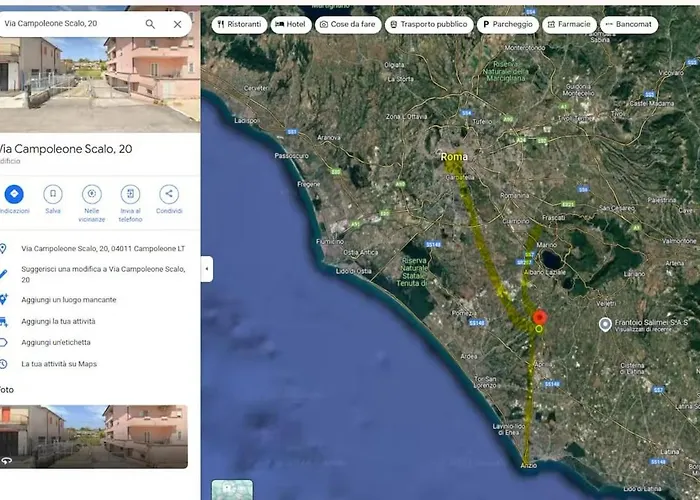Collapse the side panel with arrow tab

(207, 269)
